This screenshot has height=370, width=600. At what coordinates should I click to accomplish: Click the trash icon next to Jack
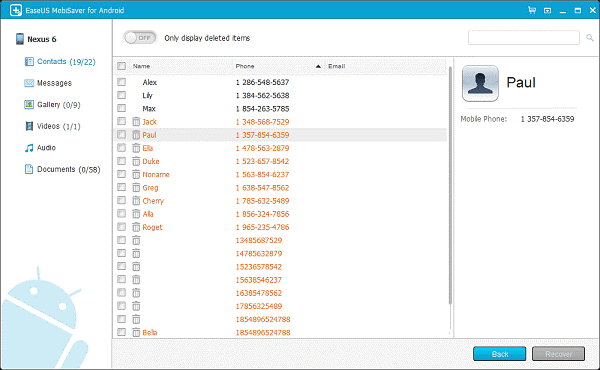(136, 122)
